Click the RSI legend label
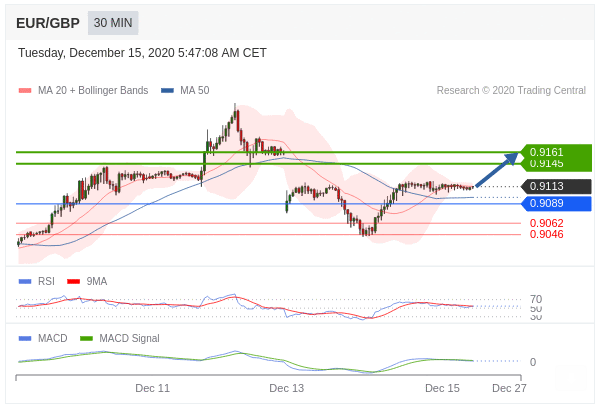Image resolution: width=600 pixels, height=408 pixels. 46,281
